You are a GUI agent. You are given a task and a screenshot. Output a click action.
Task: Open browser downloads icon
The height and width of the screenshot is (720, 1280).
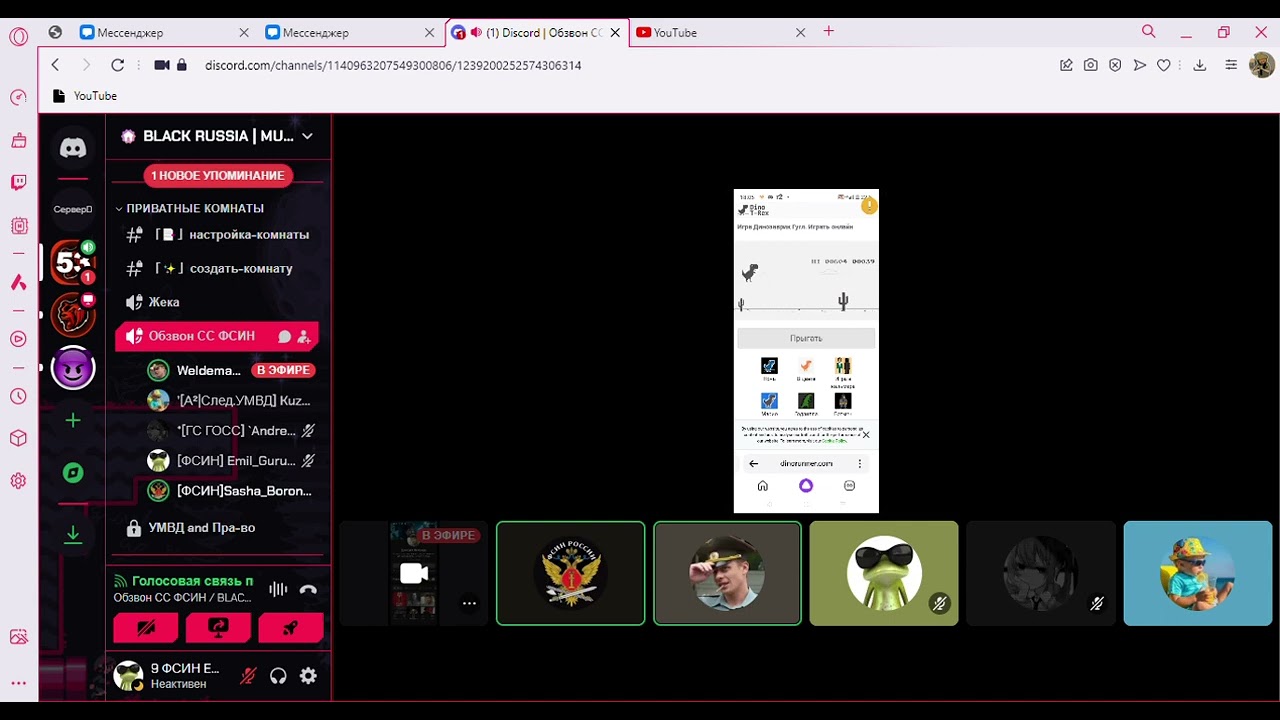pos(1200,65)
